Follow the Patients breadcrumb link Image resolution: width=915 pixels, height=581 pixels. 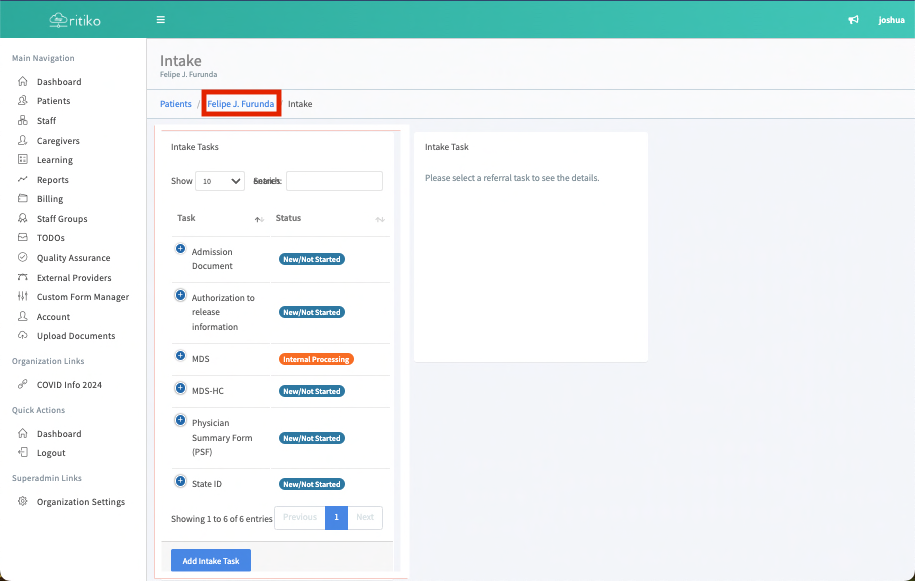(176, 104)
